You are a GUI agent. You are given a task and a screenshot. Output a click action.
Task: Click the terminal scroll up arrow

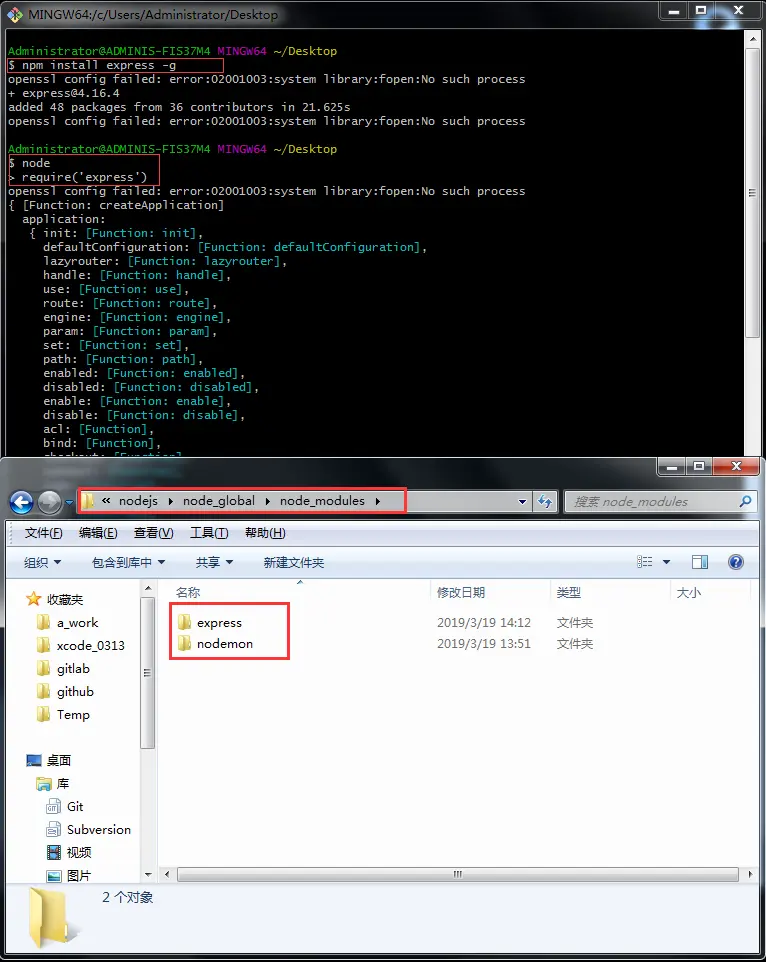[753, 38]
